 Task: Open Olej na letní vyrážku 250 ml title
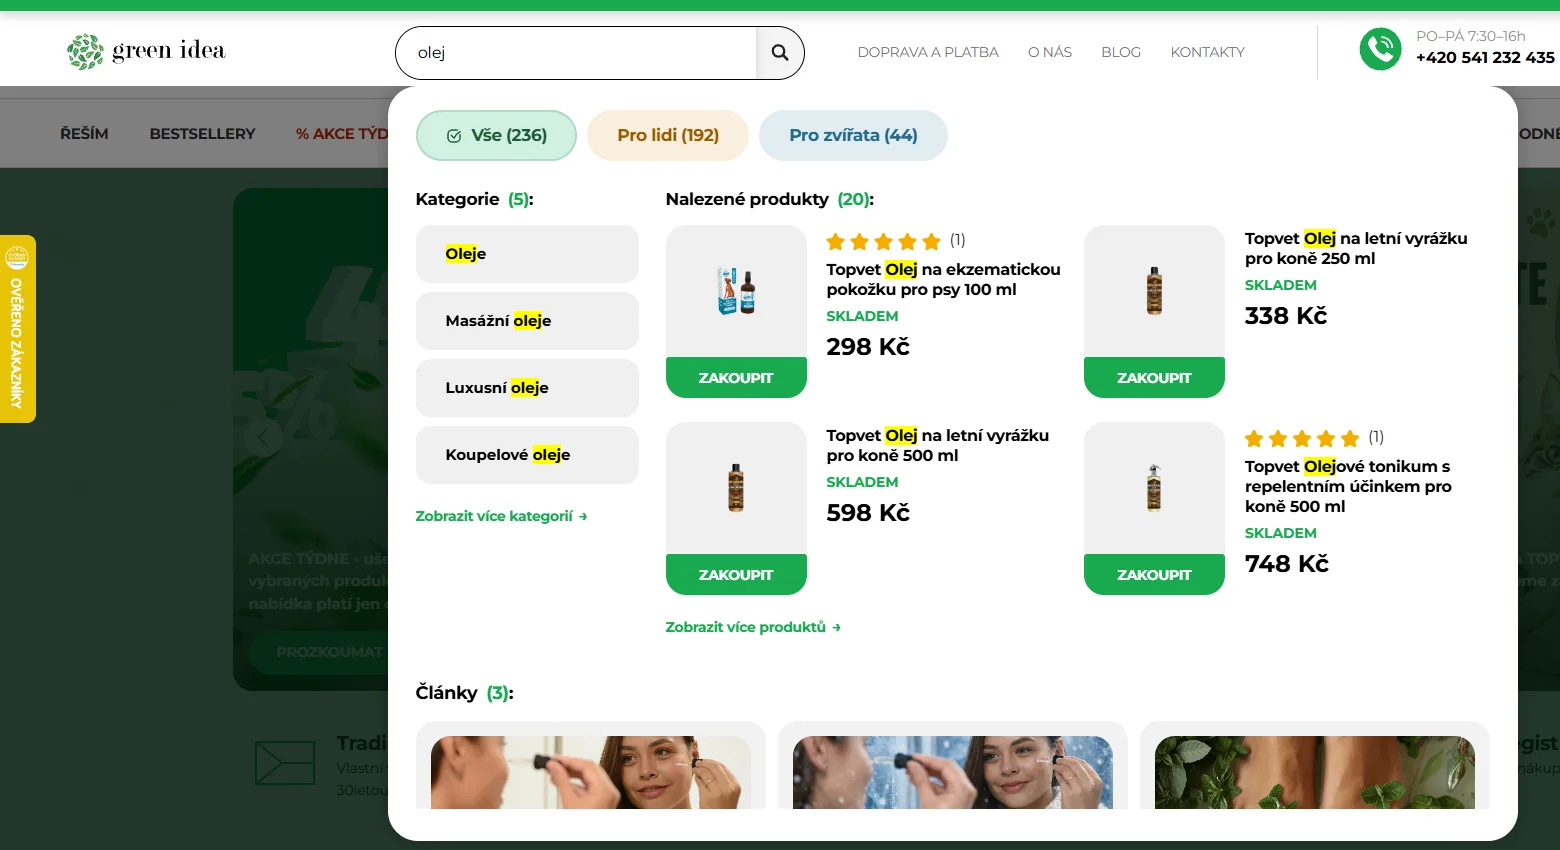[x=1356, y=248]
